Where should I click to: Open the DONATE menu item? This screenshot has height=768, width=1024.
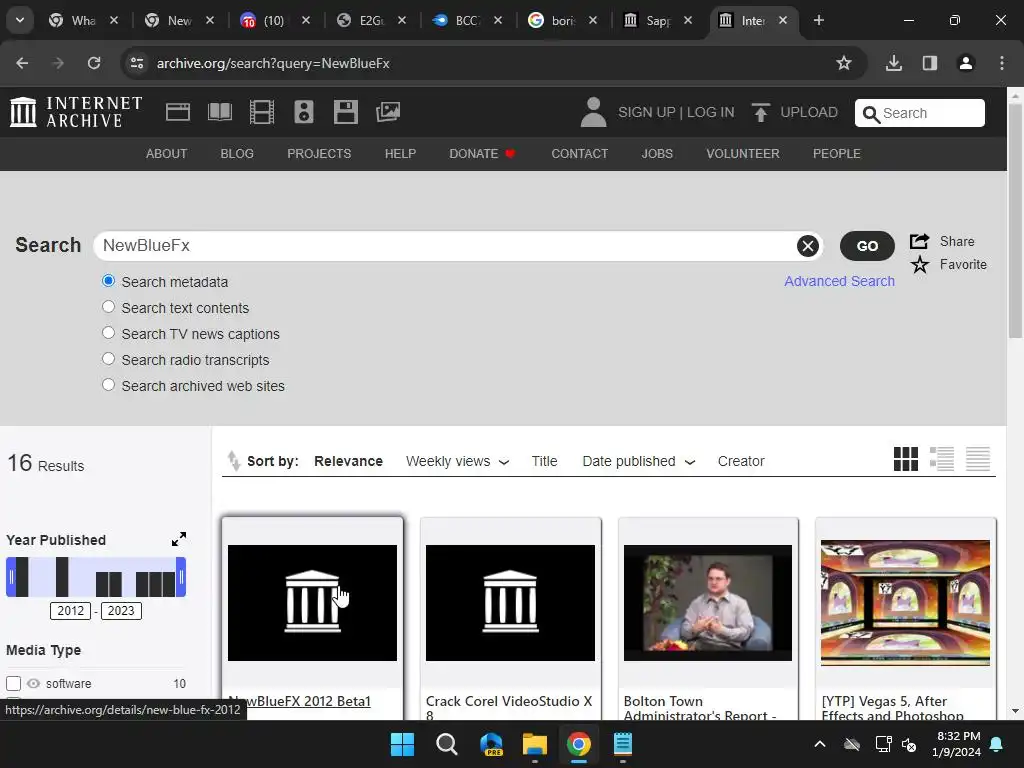482,153
